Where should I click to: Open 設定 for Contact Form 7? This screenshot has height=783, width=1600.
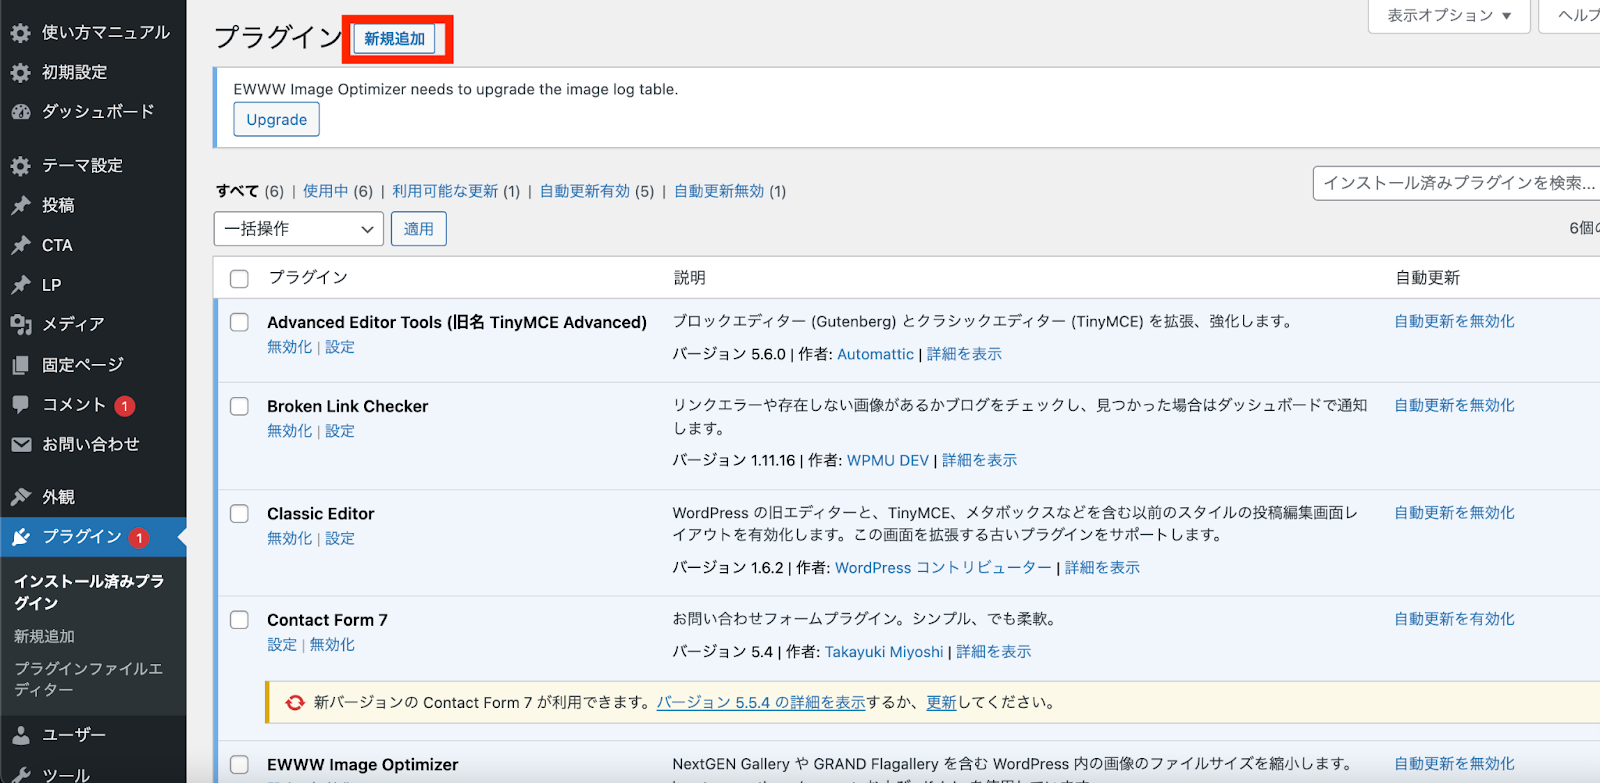coord(282,645)
